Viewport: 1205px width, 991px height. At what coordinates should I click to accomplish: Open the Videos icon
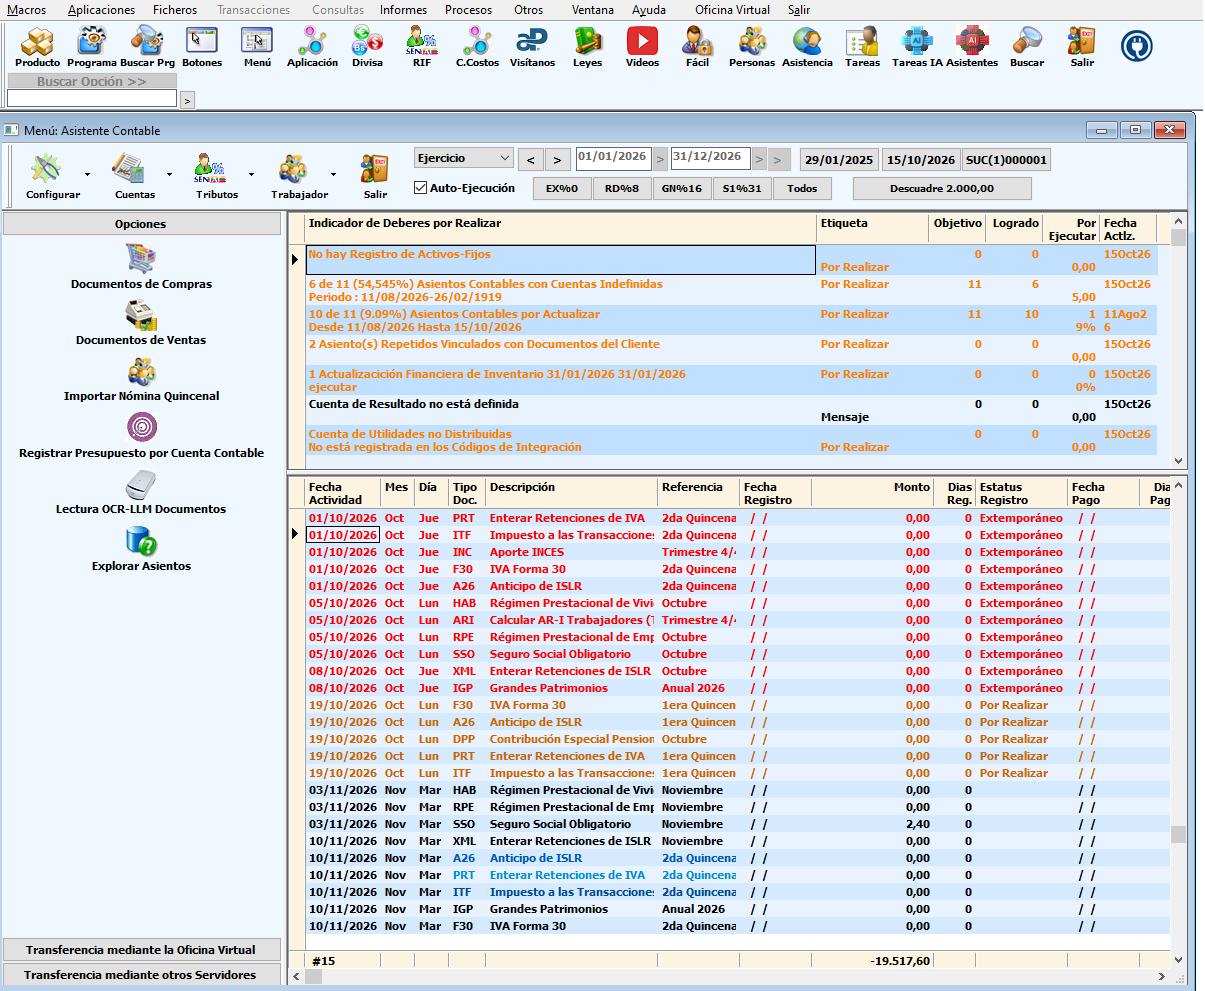pos(642,47)
